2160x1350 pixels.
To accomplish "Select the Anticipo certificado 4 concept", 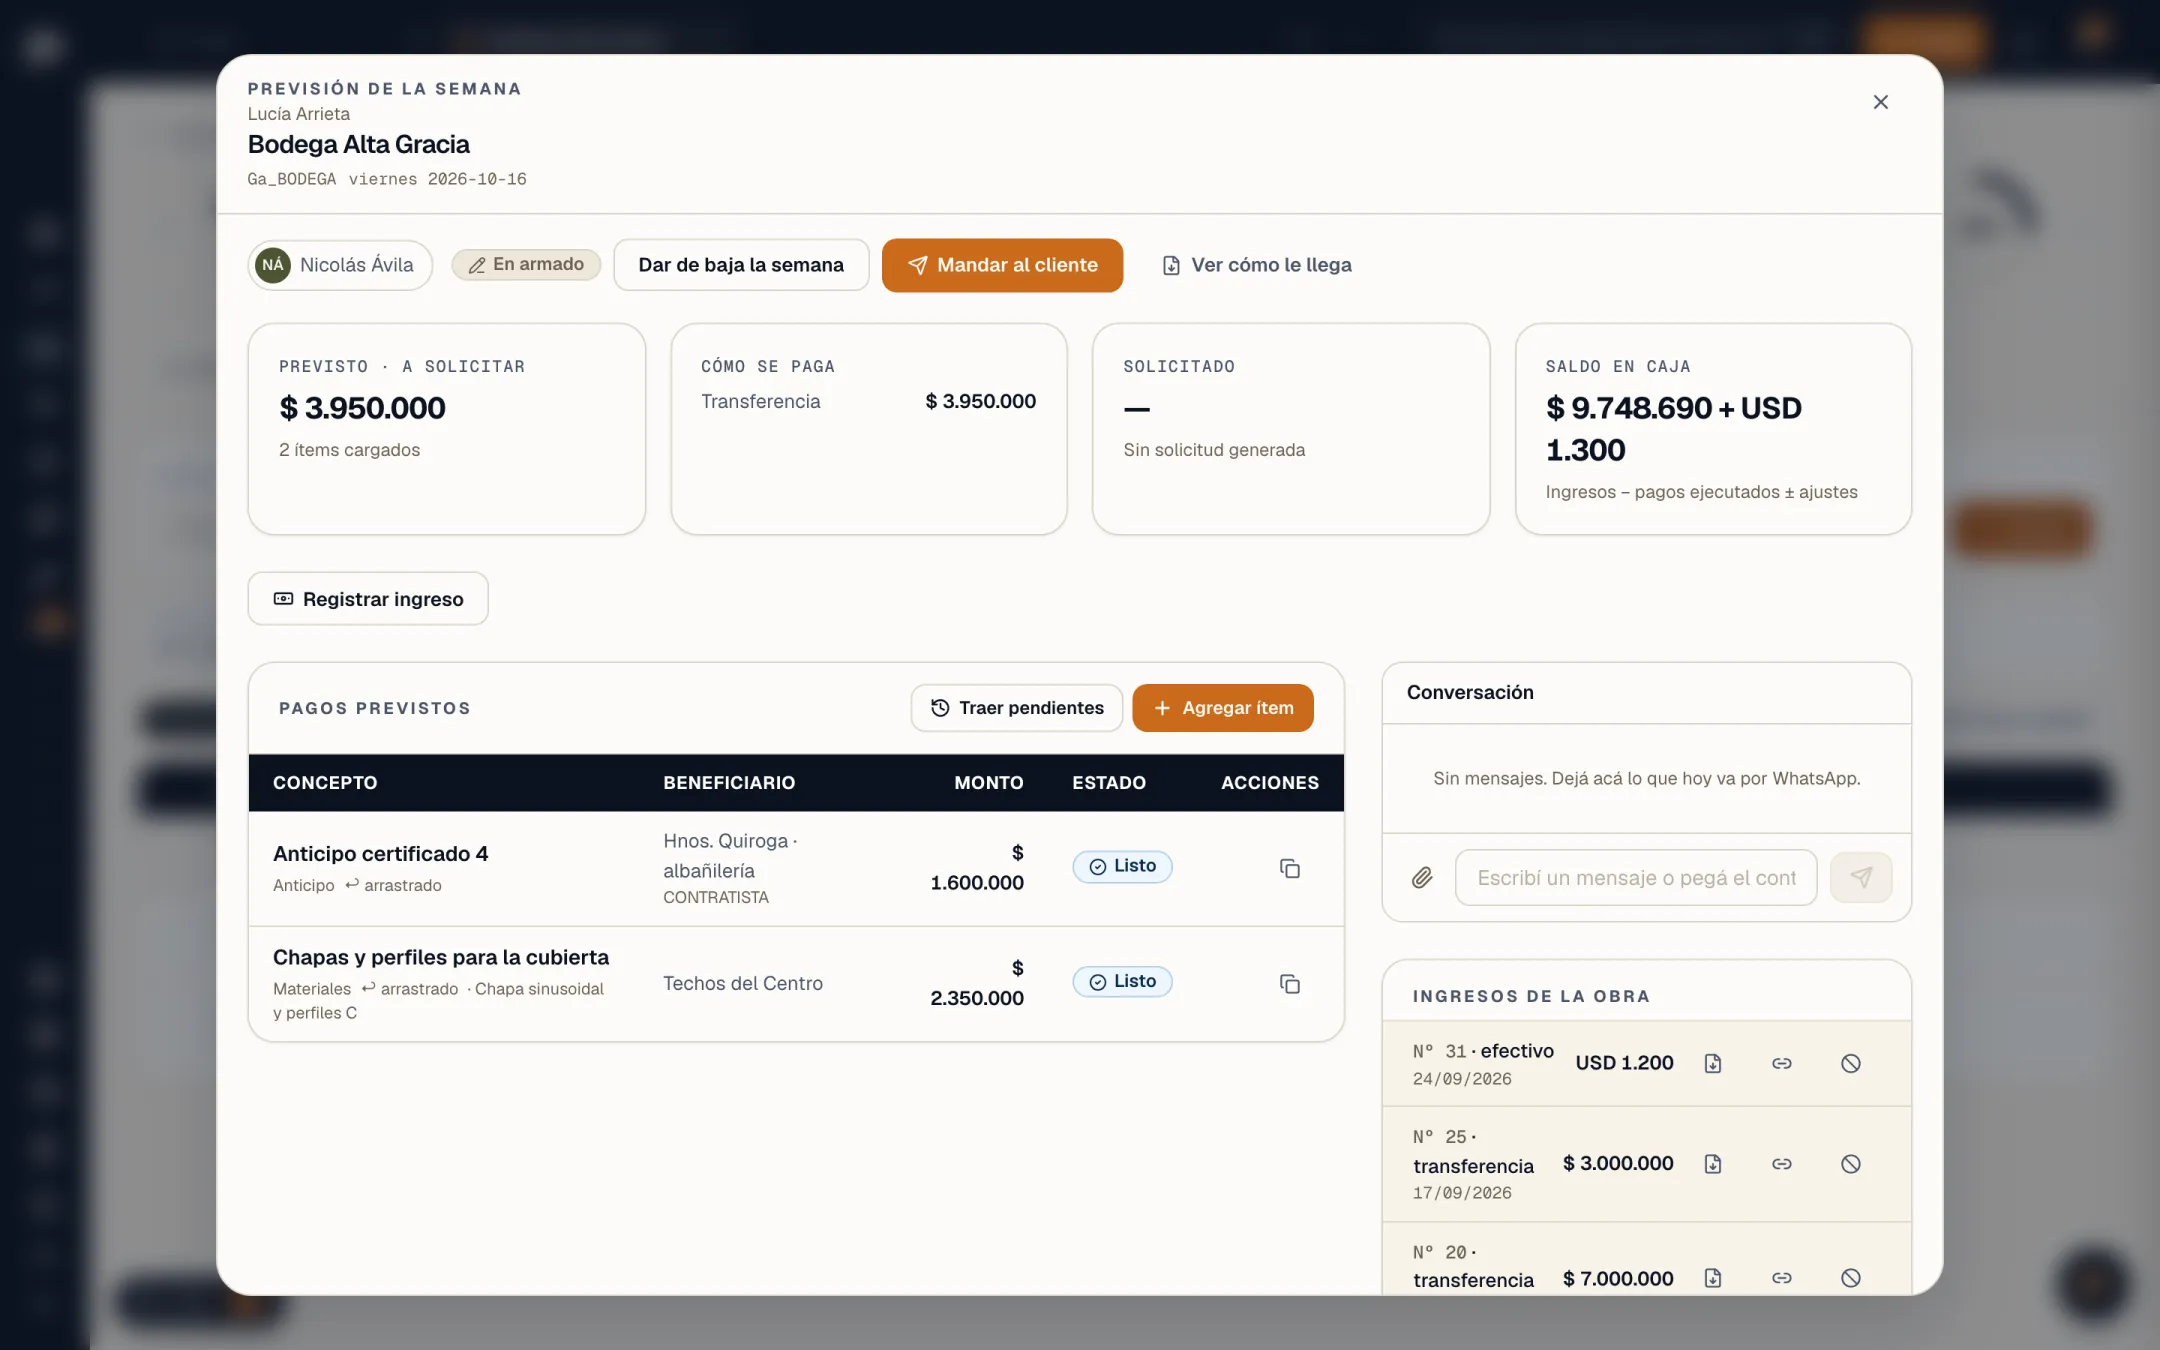I will click(380, 854).
